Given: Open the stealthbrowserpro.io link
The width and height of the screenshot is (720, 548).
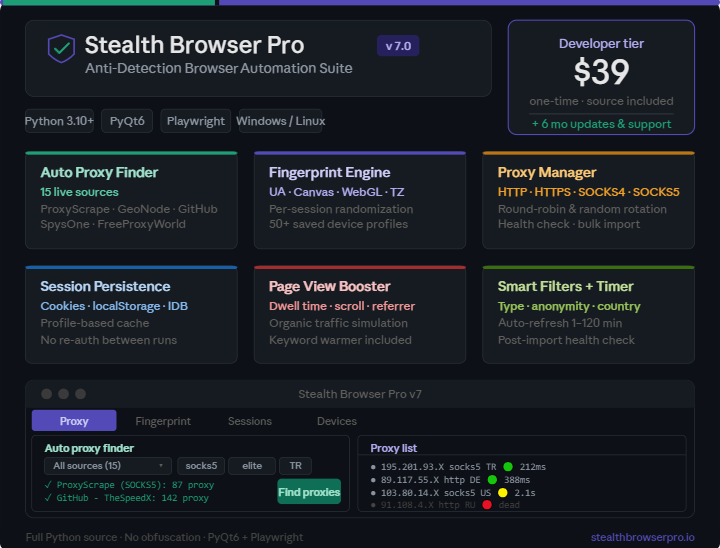Looking at the screenshot, I should click(641, 537).
